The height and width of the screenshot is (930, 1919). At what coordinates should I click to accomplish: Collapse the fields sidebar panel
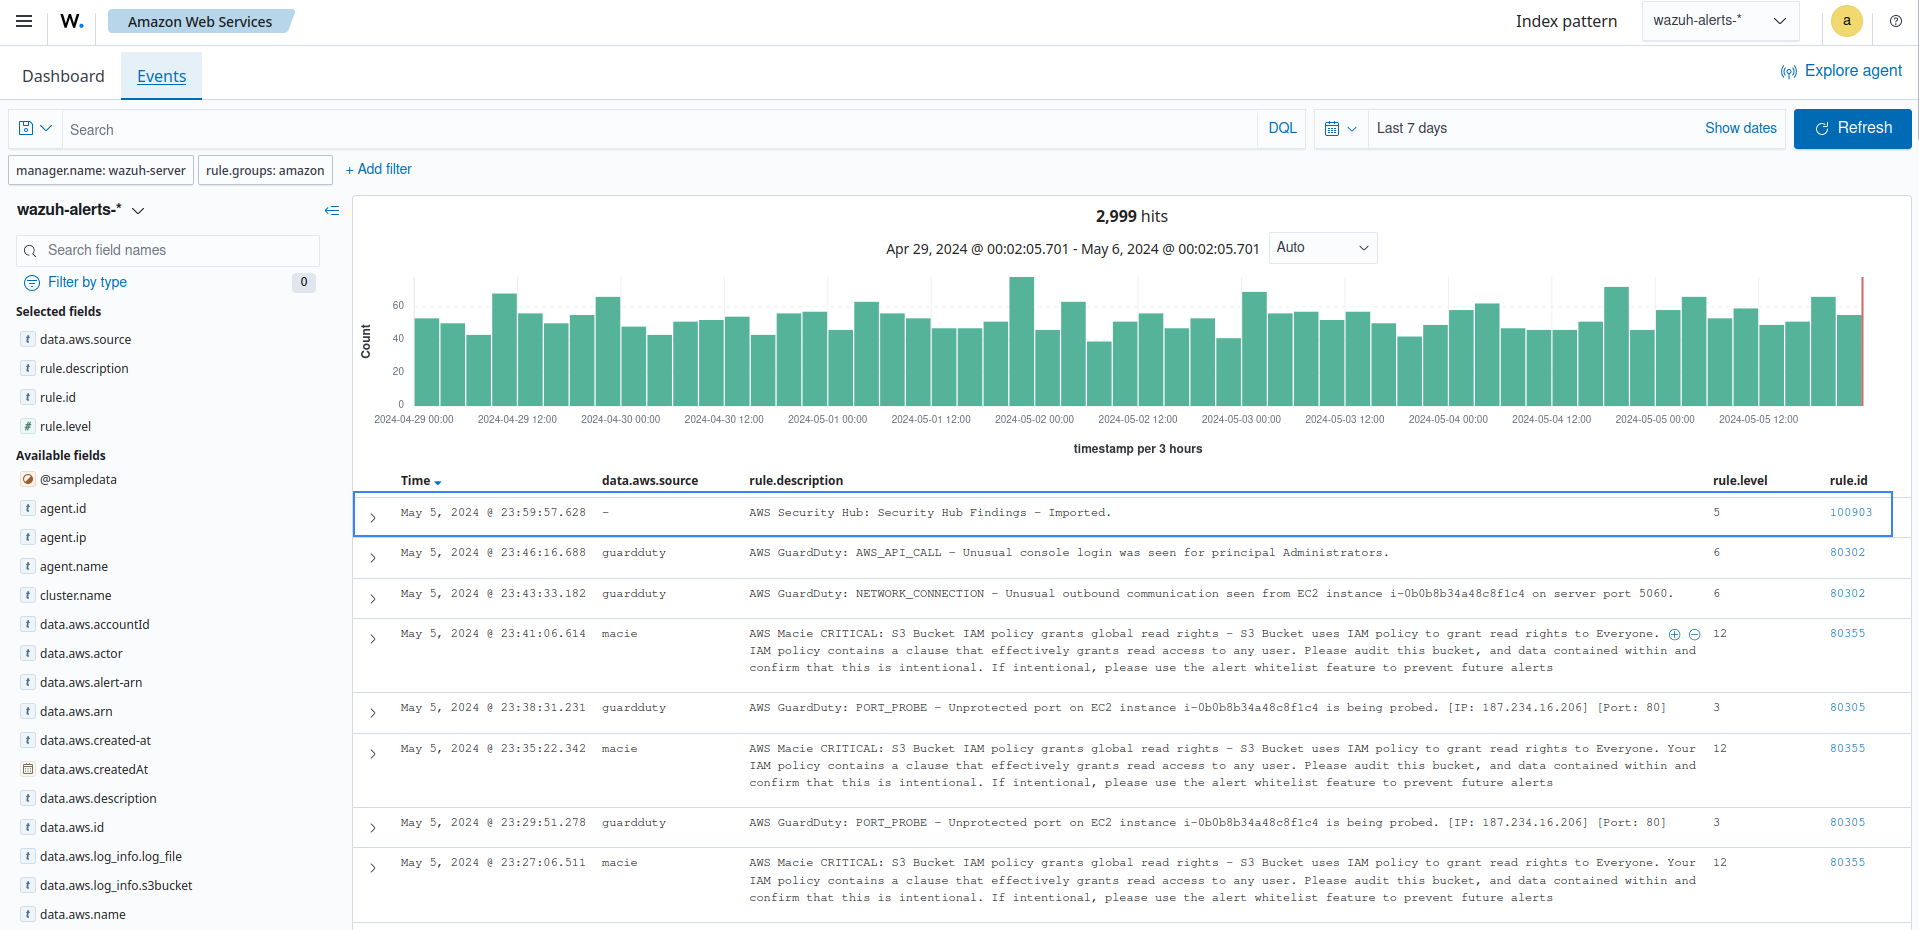point(331,210)
